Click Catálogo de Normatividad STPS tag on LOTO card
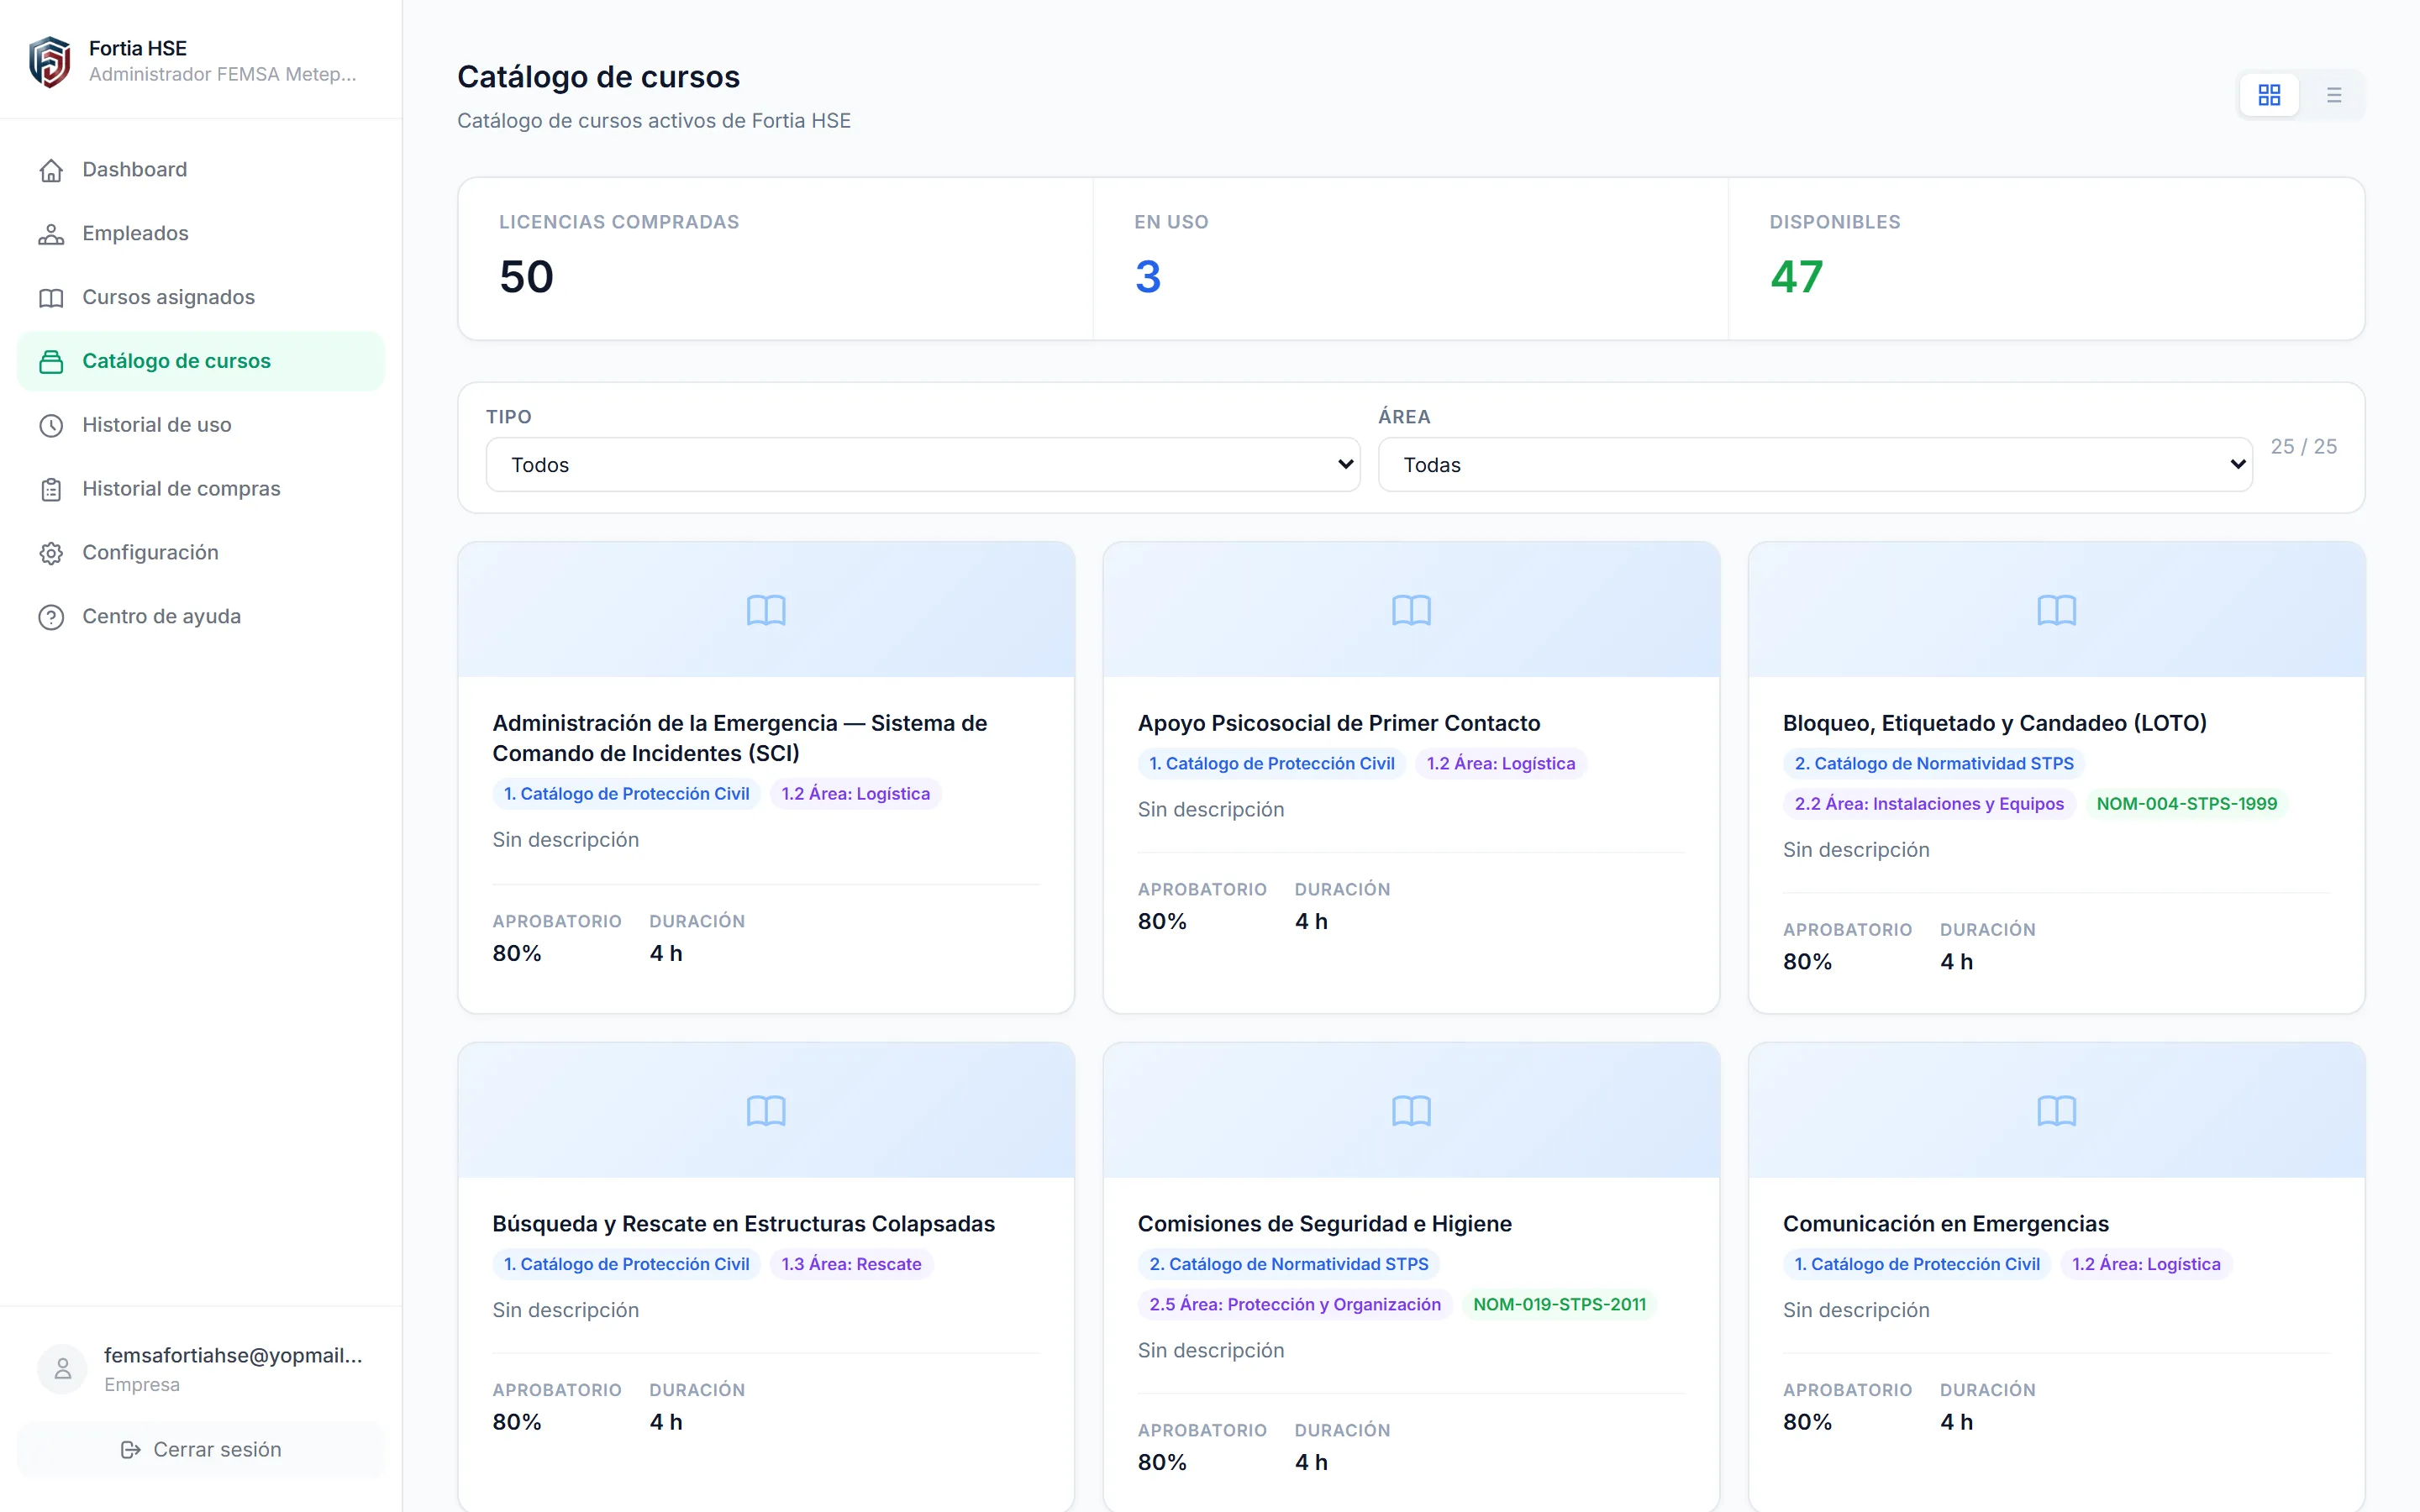This screenshot has height=1512, width=2420. [x=1934, y=764]
